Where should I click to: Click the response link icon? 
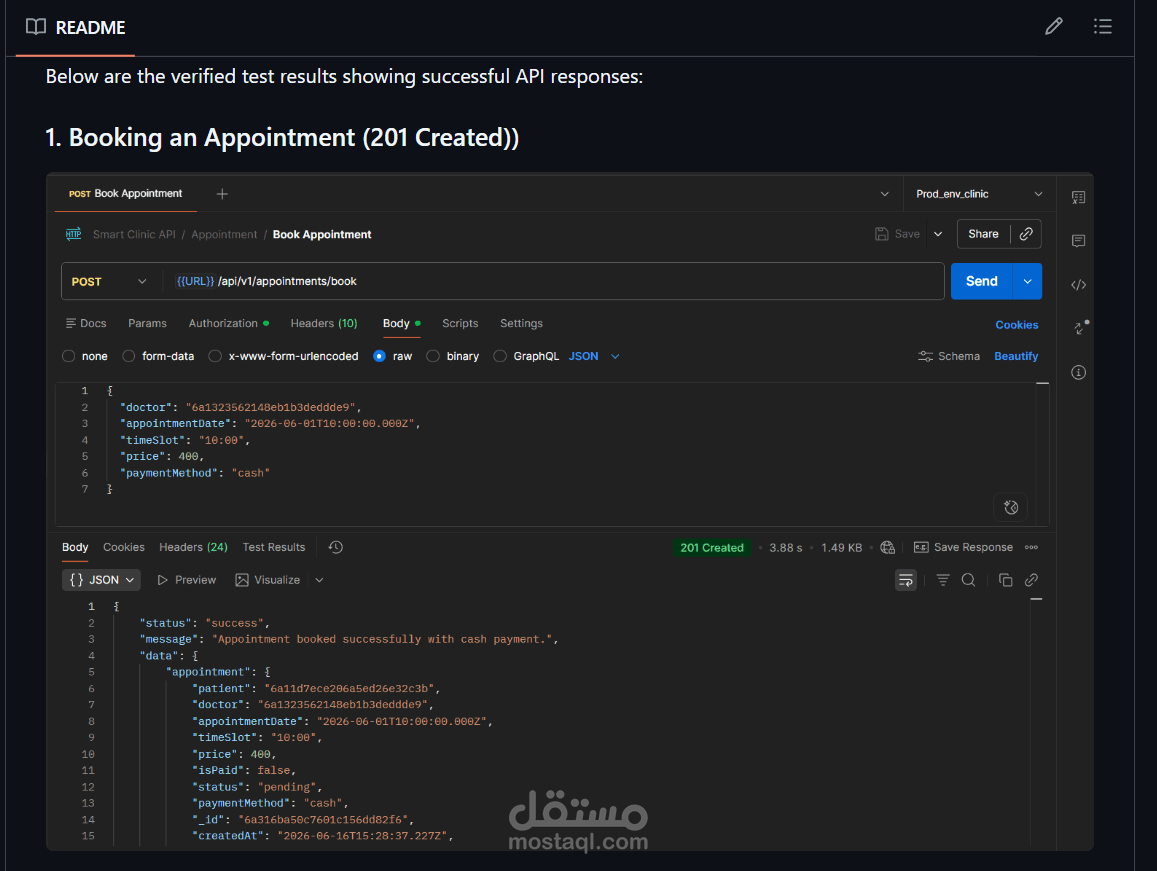click(1032, 580)
